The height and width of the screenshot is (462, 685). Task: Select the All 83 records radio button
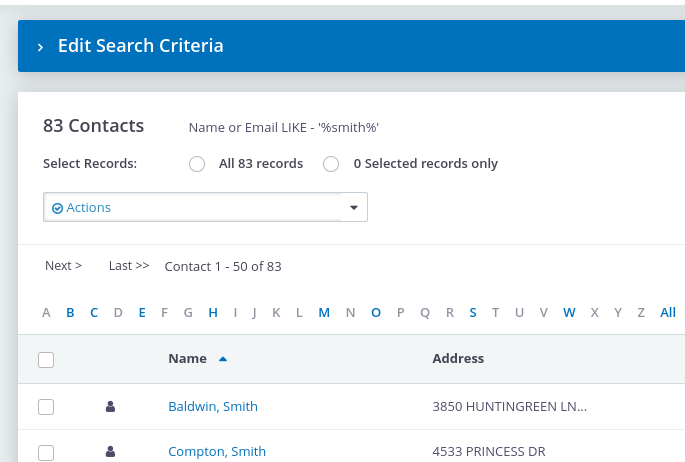(x=197, y=164)
